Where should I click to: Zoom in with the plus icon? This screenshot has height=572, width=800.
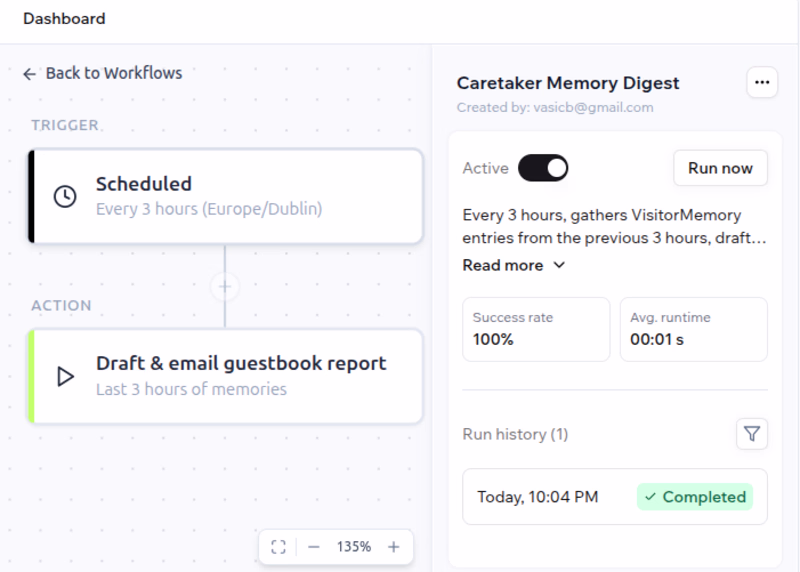393,547
